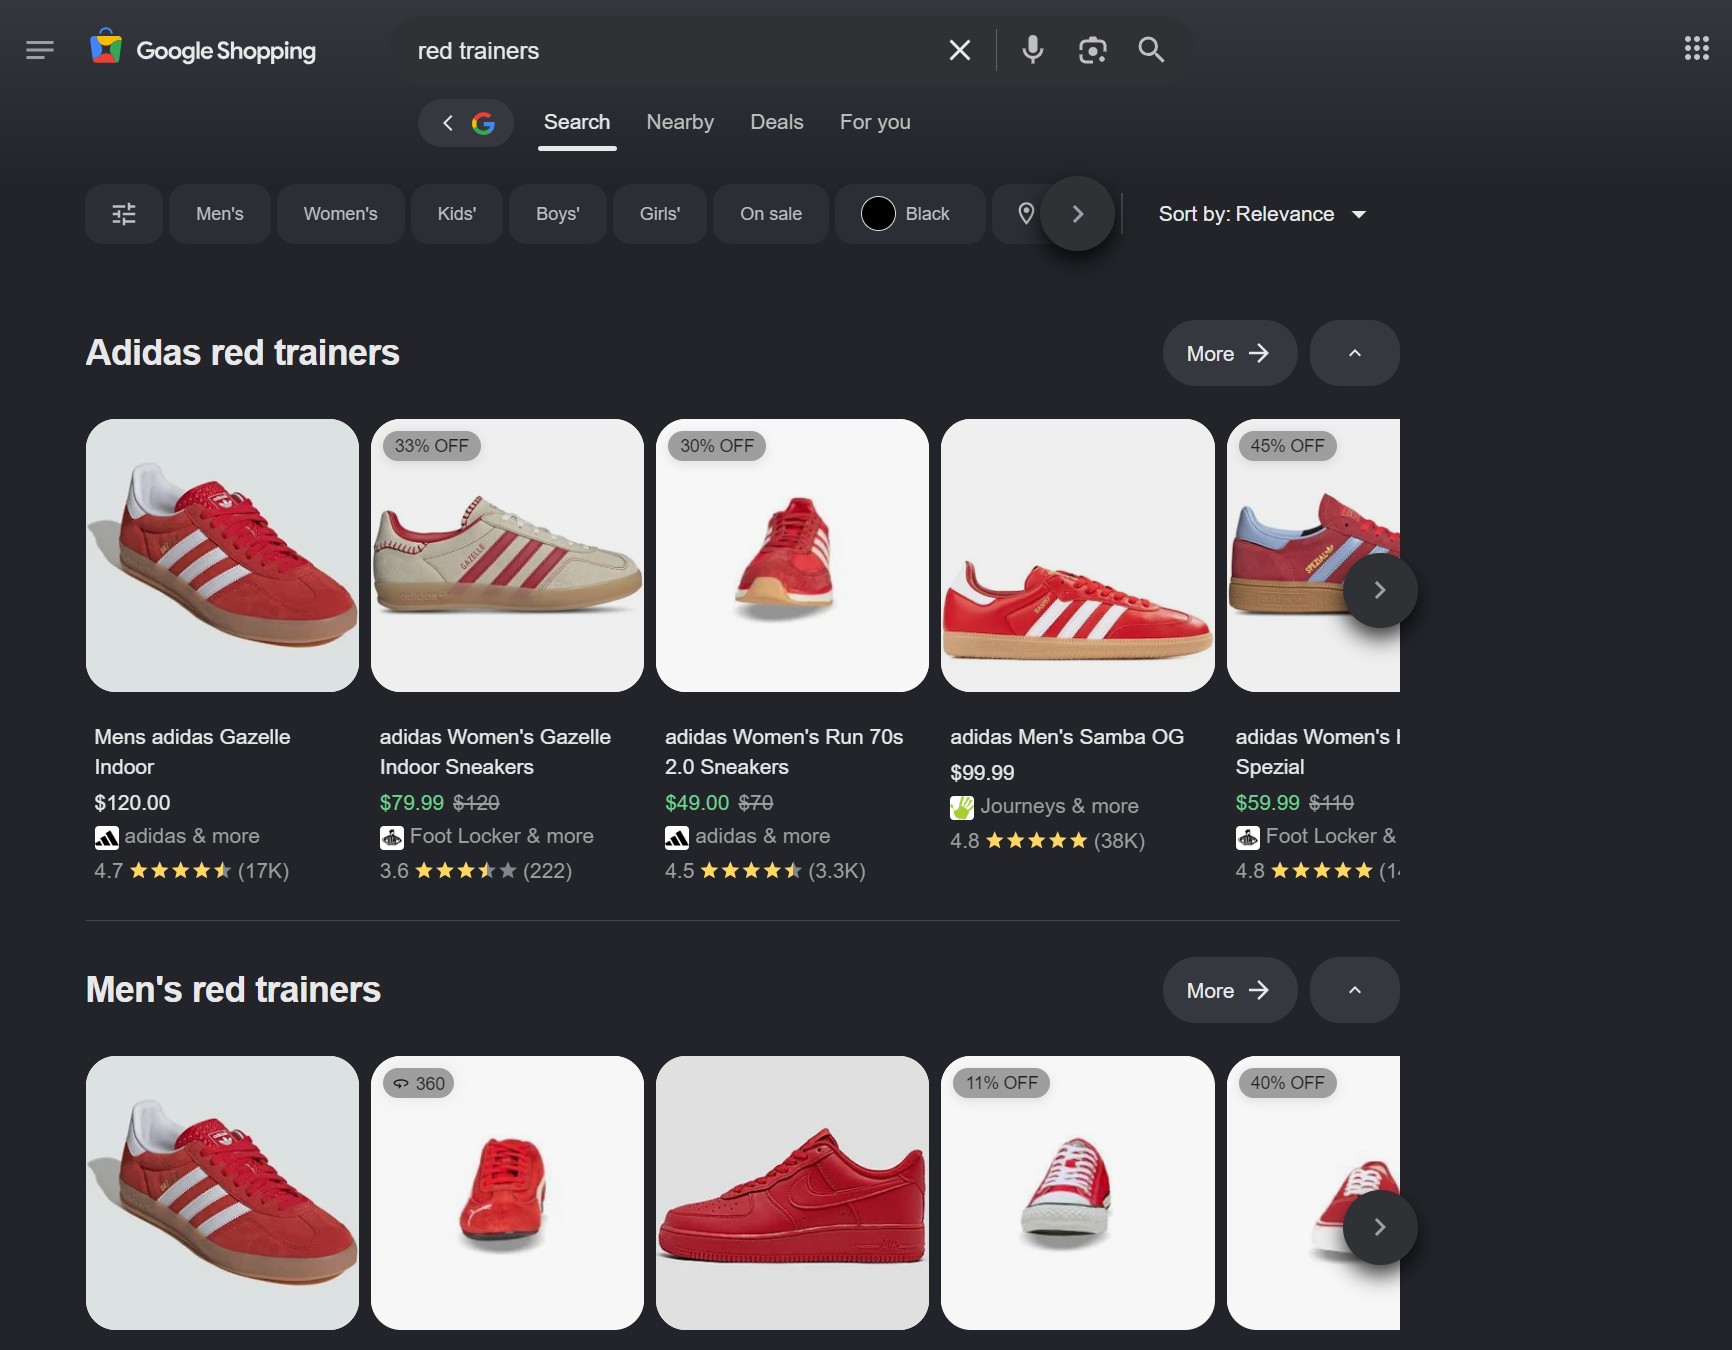This screenshot has height=1350, width=1732.
Task: Click adidas Women's Gazelle Indoor Sneakers title
Action: [x=495, y=752]
